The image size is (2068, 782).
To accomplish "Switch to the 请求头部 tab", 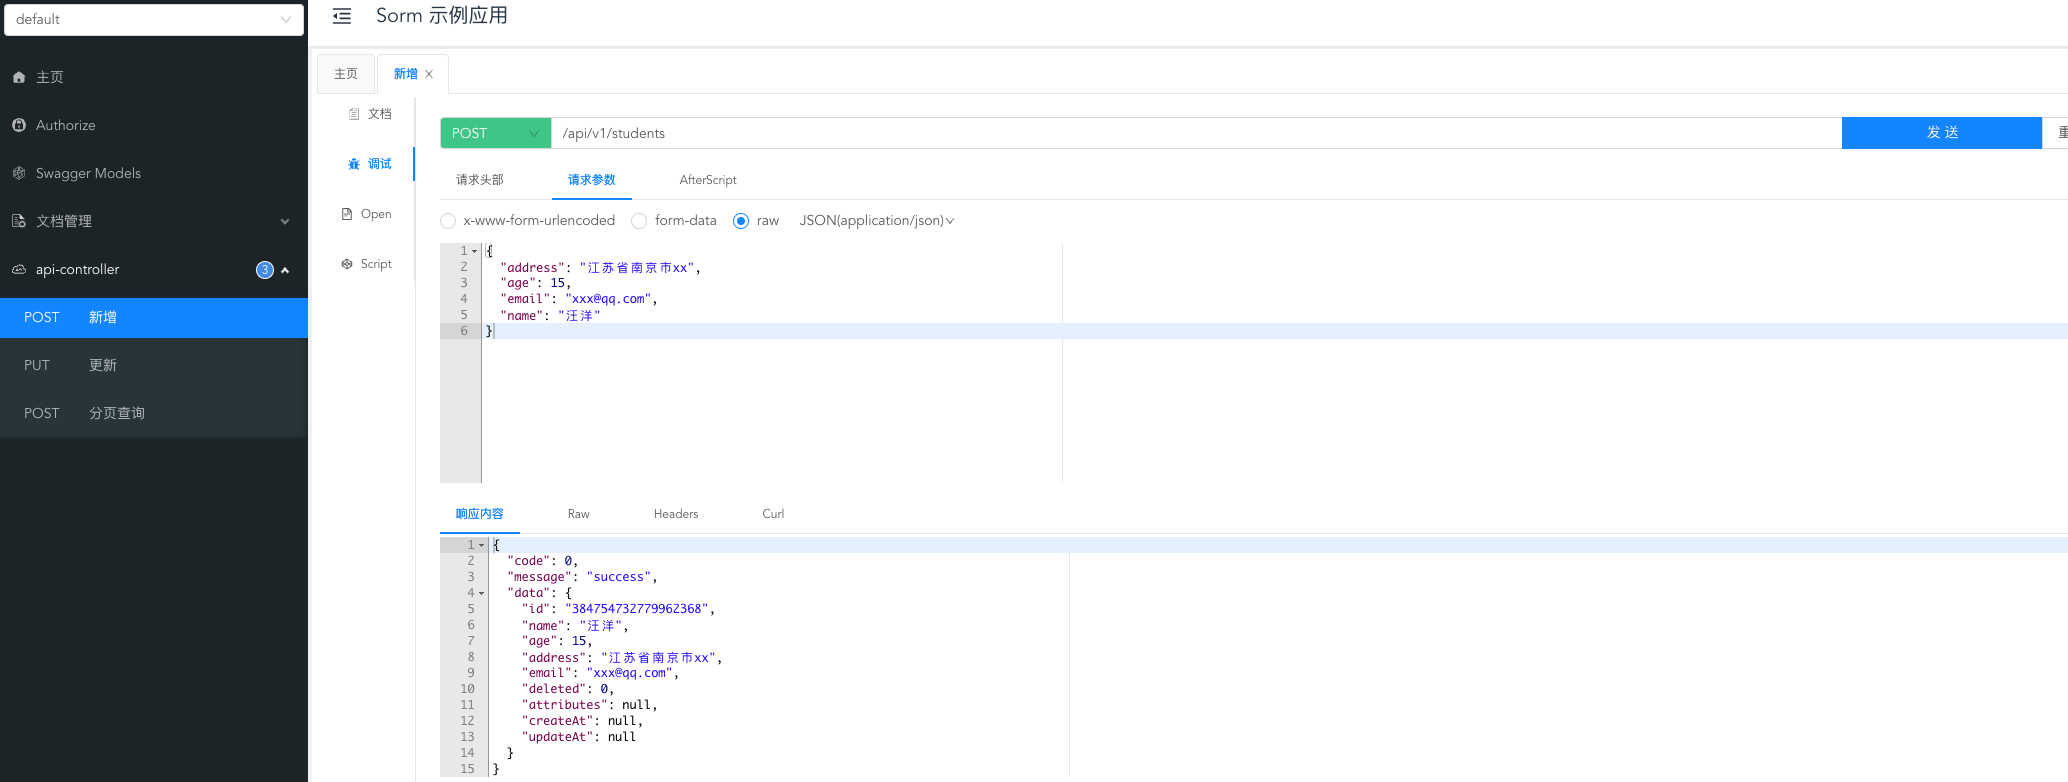I will tap(480, 180).
